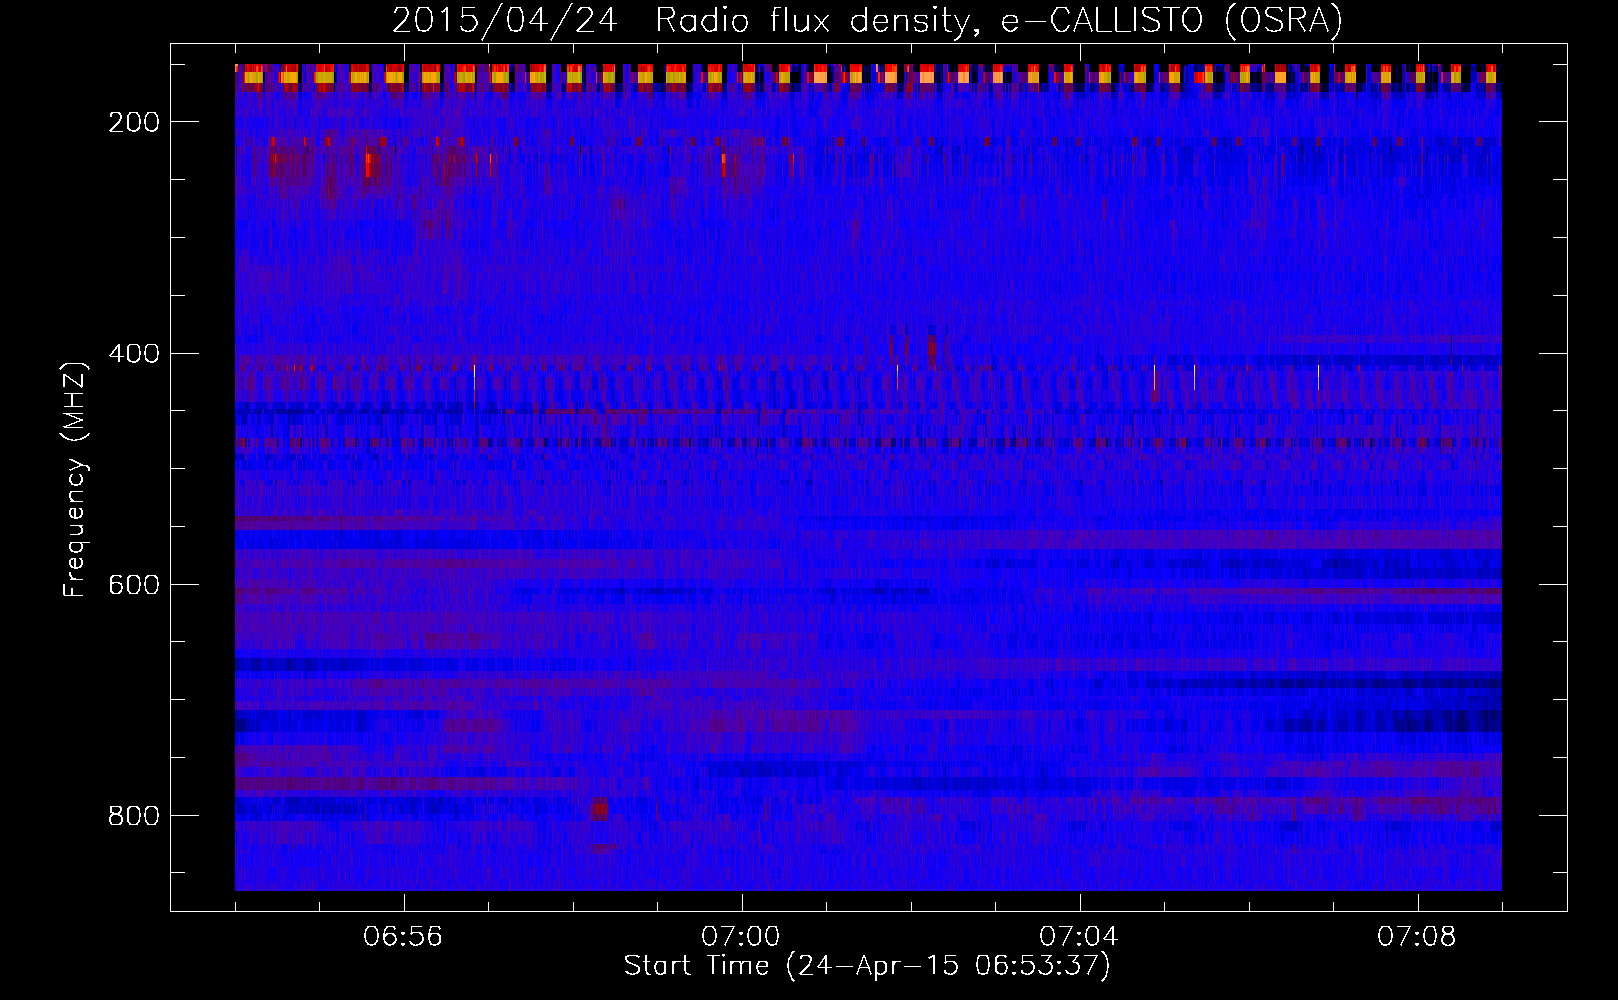This screenshot has height=1000, width=1618.
Task: Click the 400 frequency tick label
Action: 133,353
